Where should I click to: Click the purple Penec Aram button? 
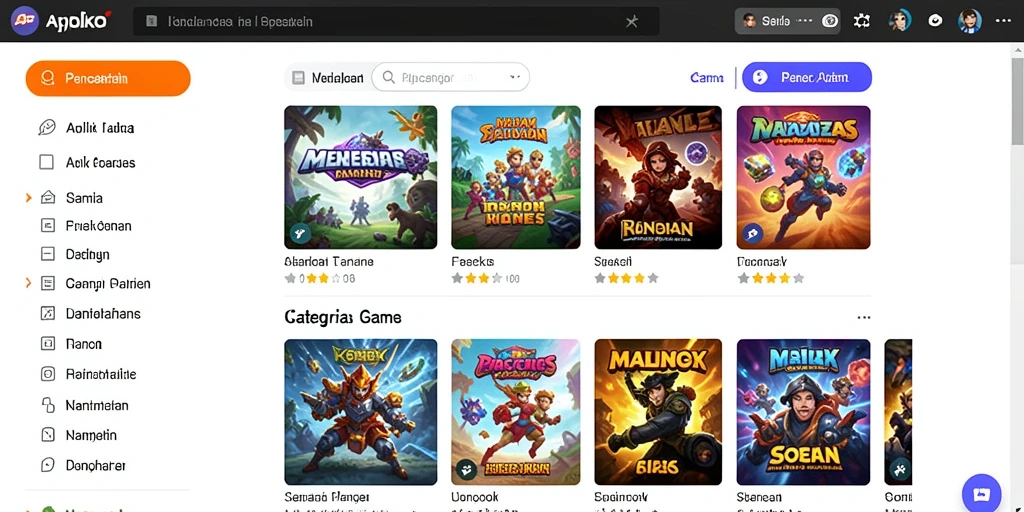point(807,77)
